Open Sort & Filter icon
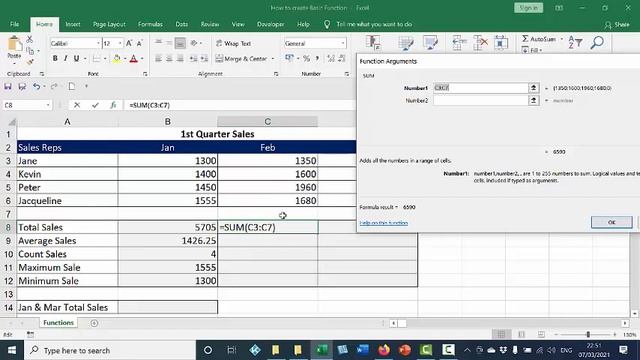The height and width of the screenshot is (360, 640). click(575, 42)
